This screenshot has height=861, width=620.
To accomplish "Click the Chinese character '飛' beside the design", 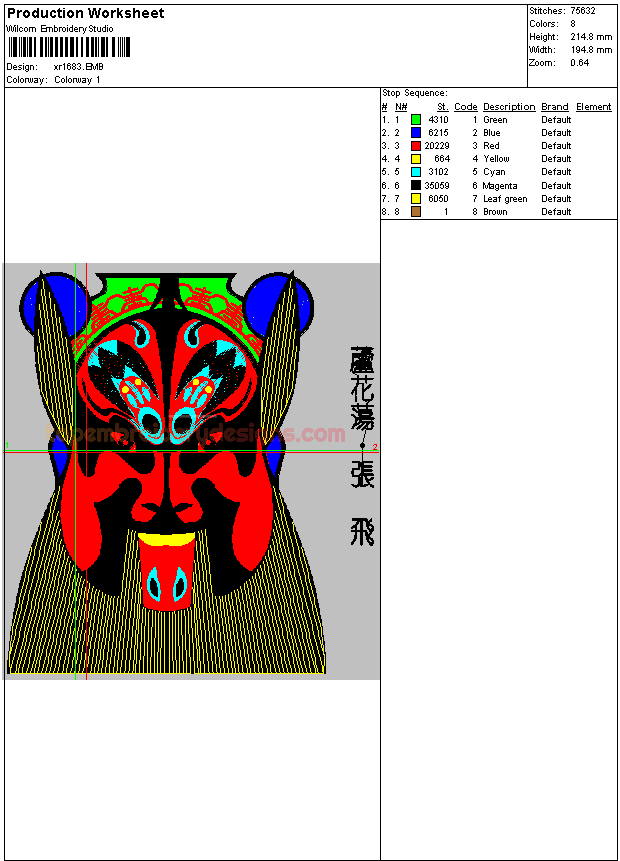I will point(362,532).
